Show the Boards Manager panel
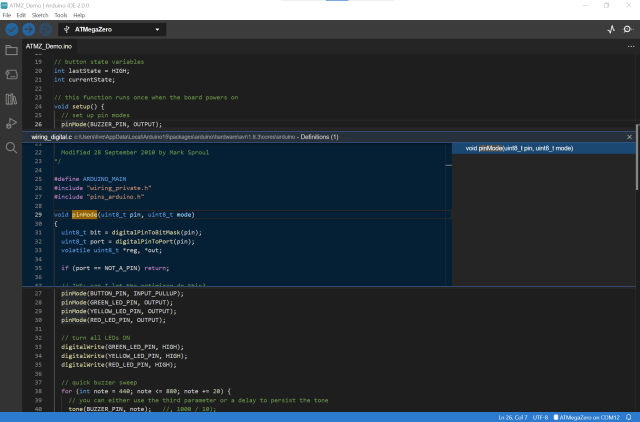The height and width of the screenshot is (422, 640). coord(12,74)
